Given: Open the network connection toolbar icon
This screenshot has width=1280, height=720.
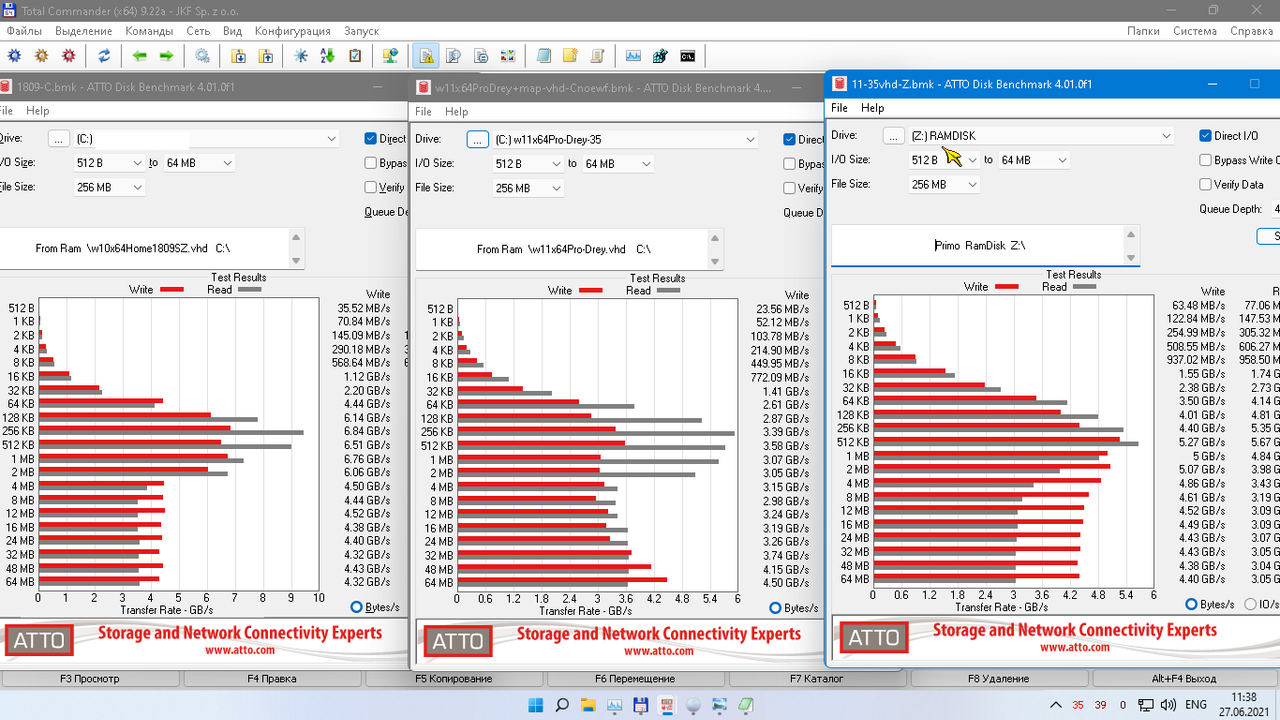Looking at the screenshot, I should coord(391,56).
